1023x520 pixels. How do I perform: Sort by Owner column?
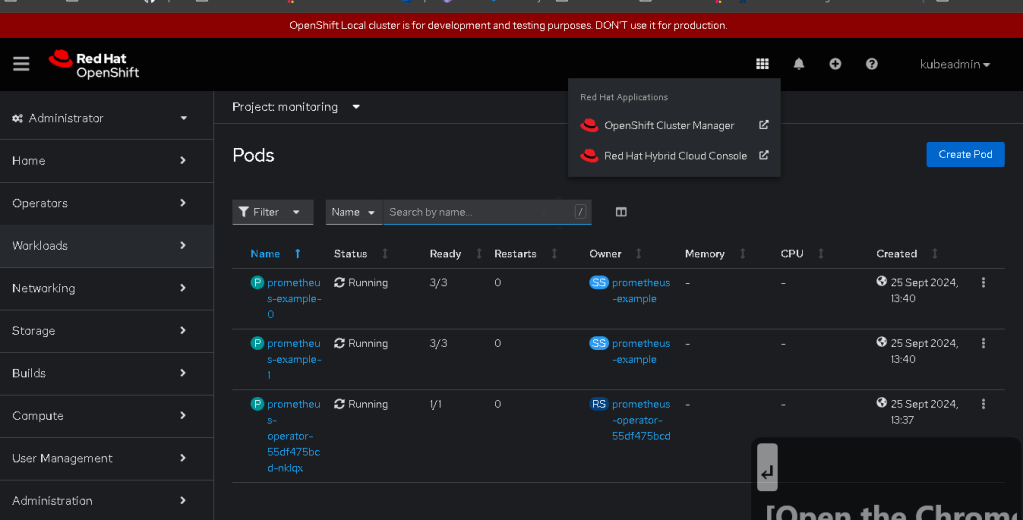638,254
